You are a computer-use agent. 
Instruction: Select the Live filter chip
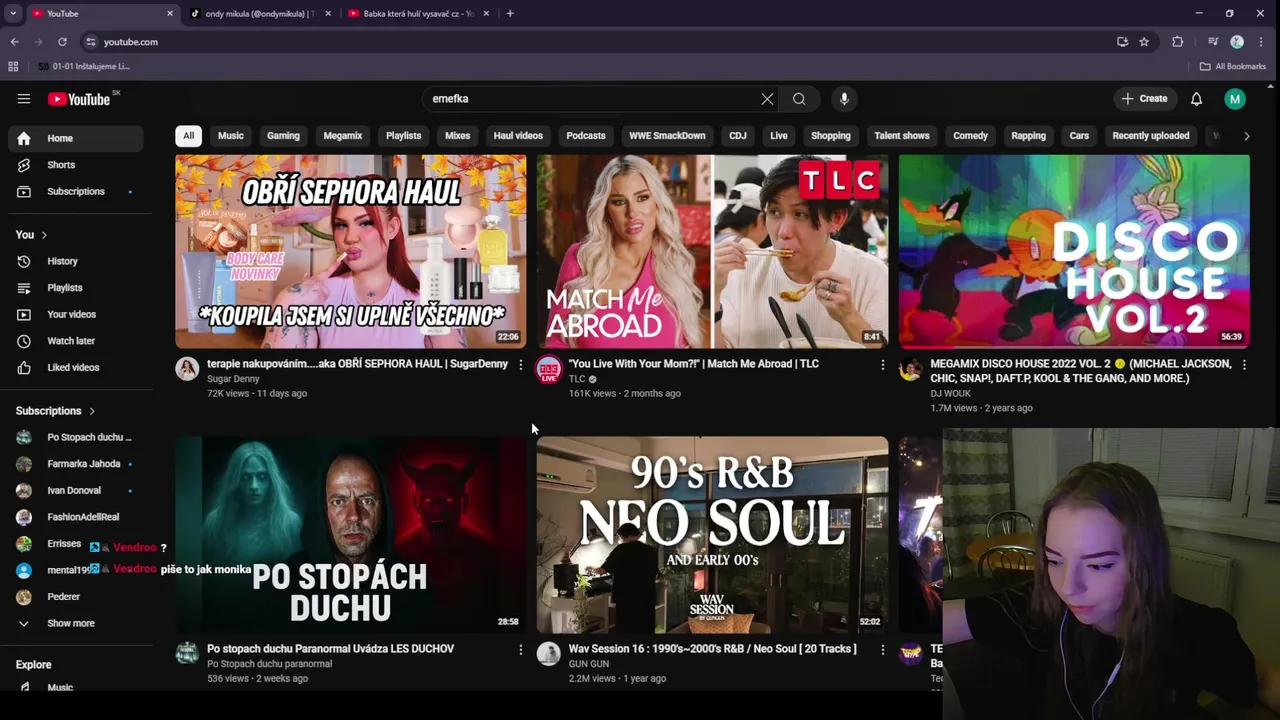(779, 136)
